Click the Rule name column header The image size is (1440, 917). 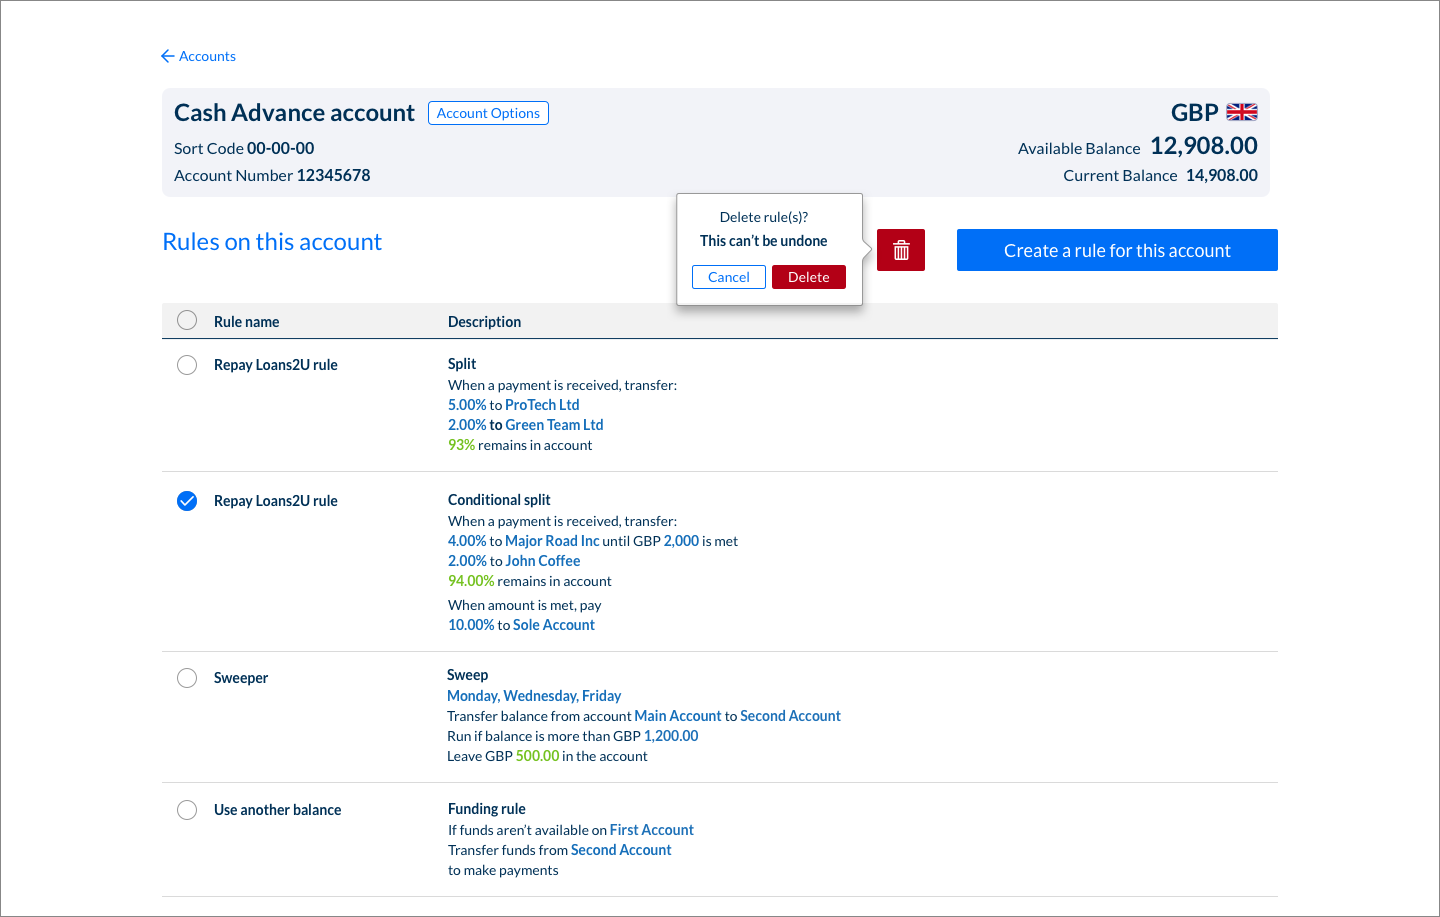pos(246,322)
